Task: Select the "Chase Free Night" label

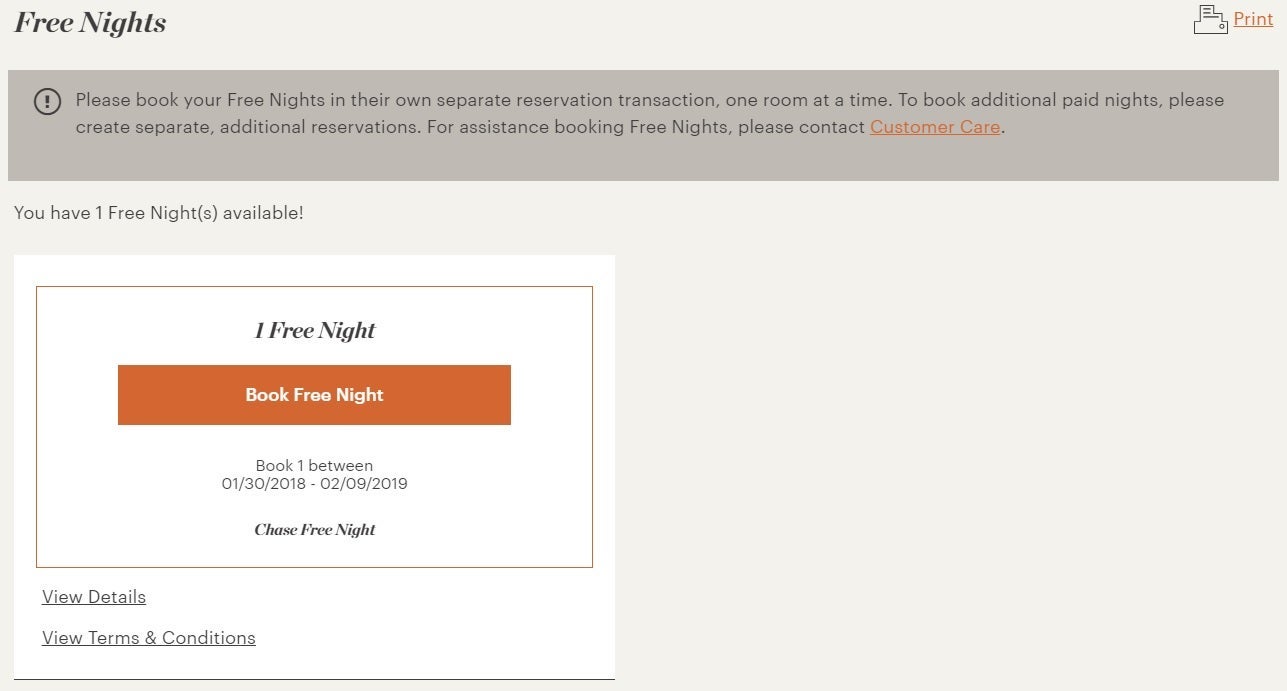Action: click(314, 530)
